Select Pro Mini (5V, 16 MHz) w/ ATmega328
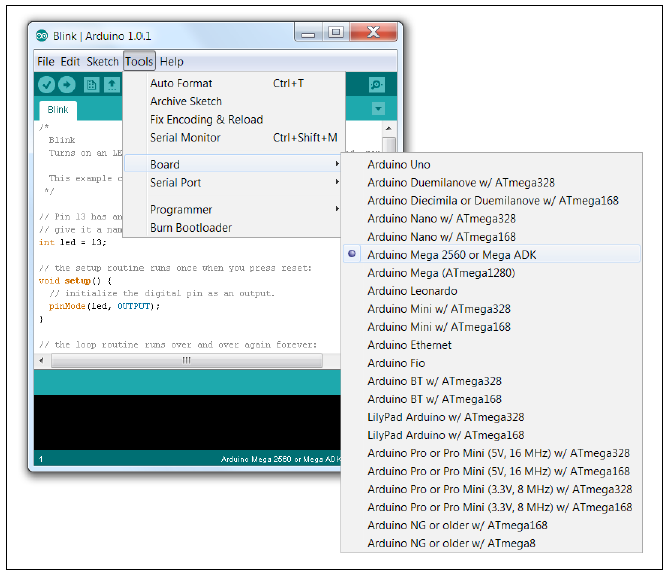This screenshot has width=669, height=579. pyautogui.click(x=492, y=453)
